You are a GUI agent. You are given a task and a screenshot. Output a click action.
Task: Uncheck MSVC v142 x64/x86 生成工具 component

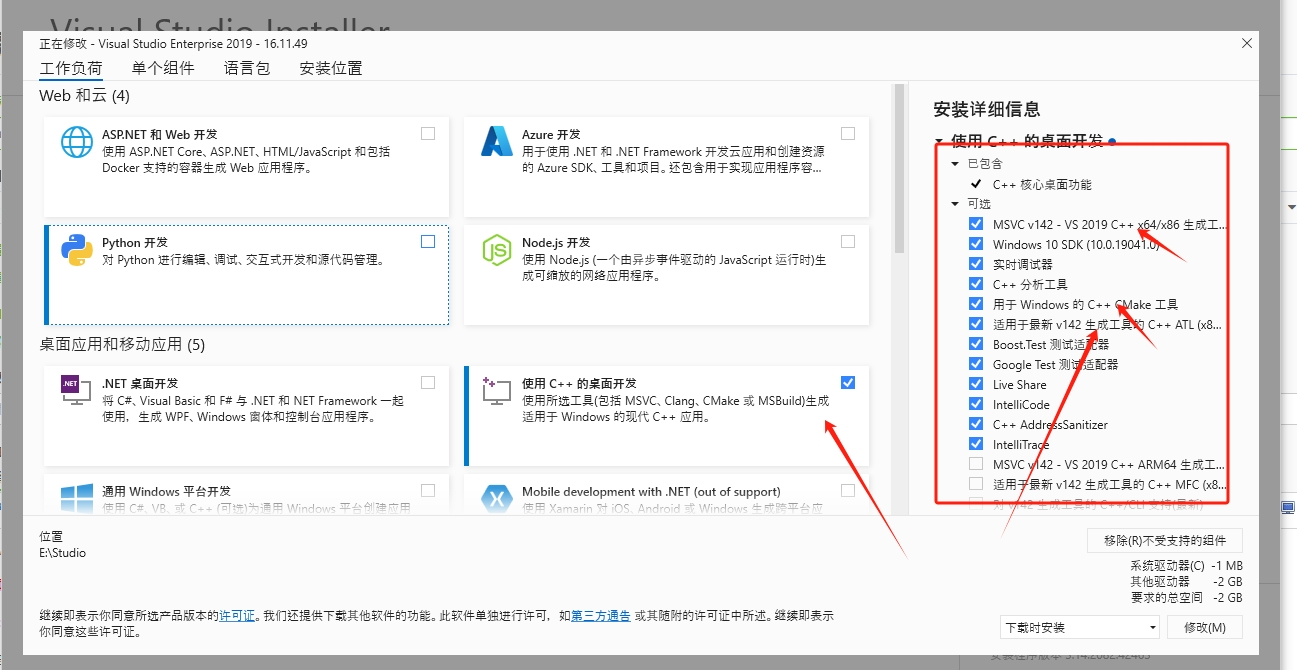(x=976, y=224)
